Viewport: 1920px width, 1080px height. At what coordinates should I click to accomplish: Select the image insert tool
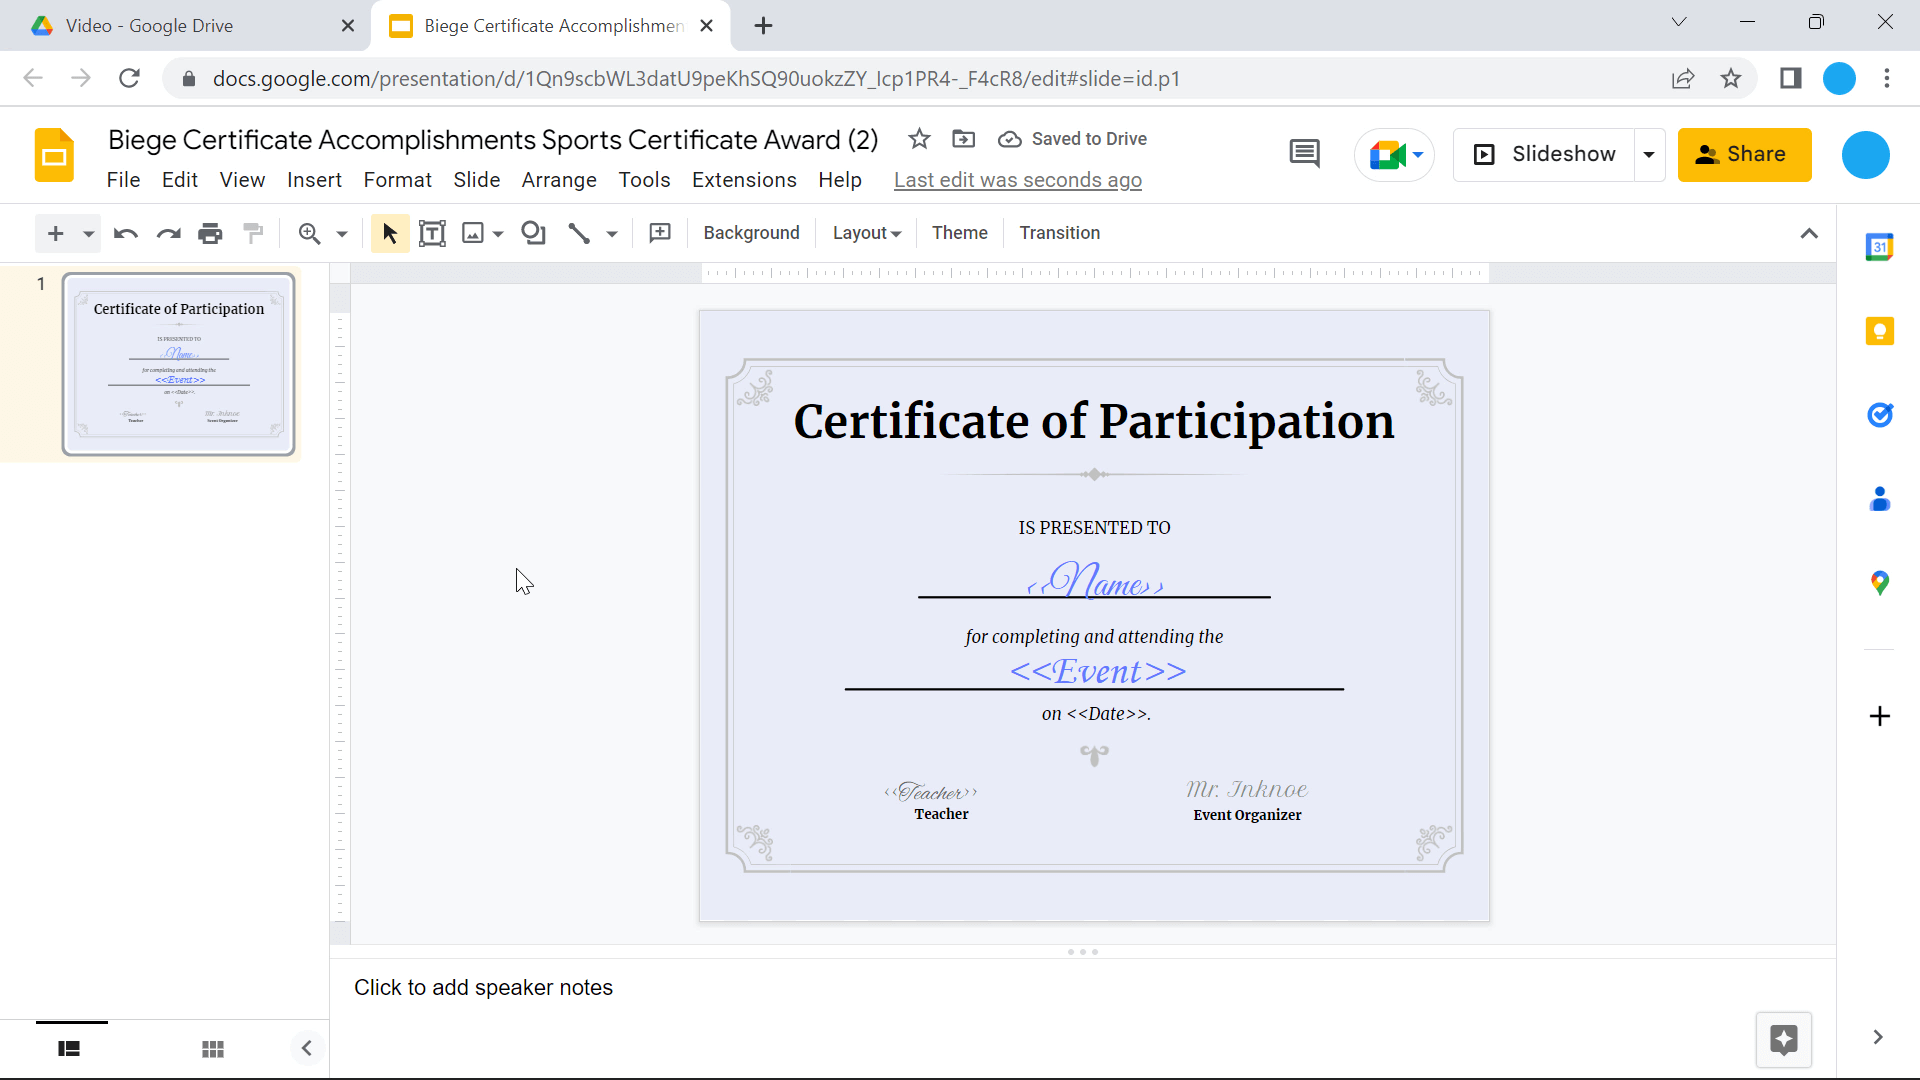[473, 233]
